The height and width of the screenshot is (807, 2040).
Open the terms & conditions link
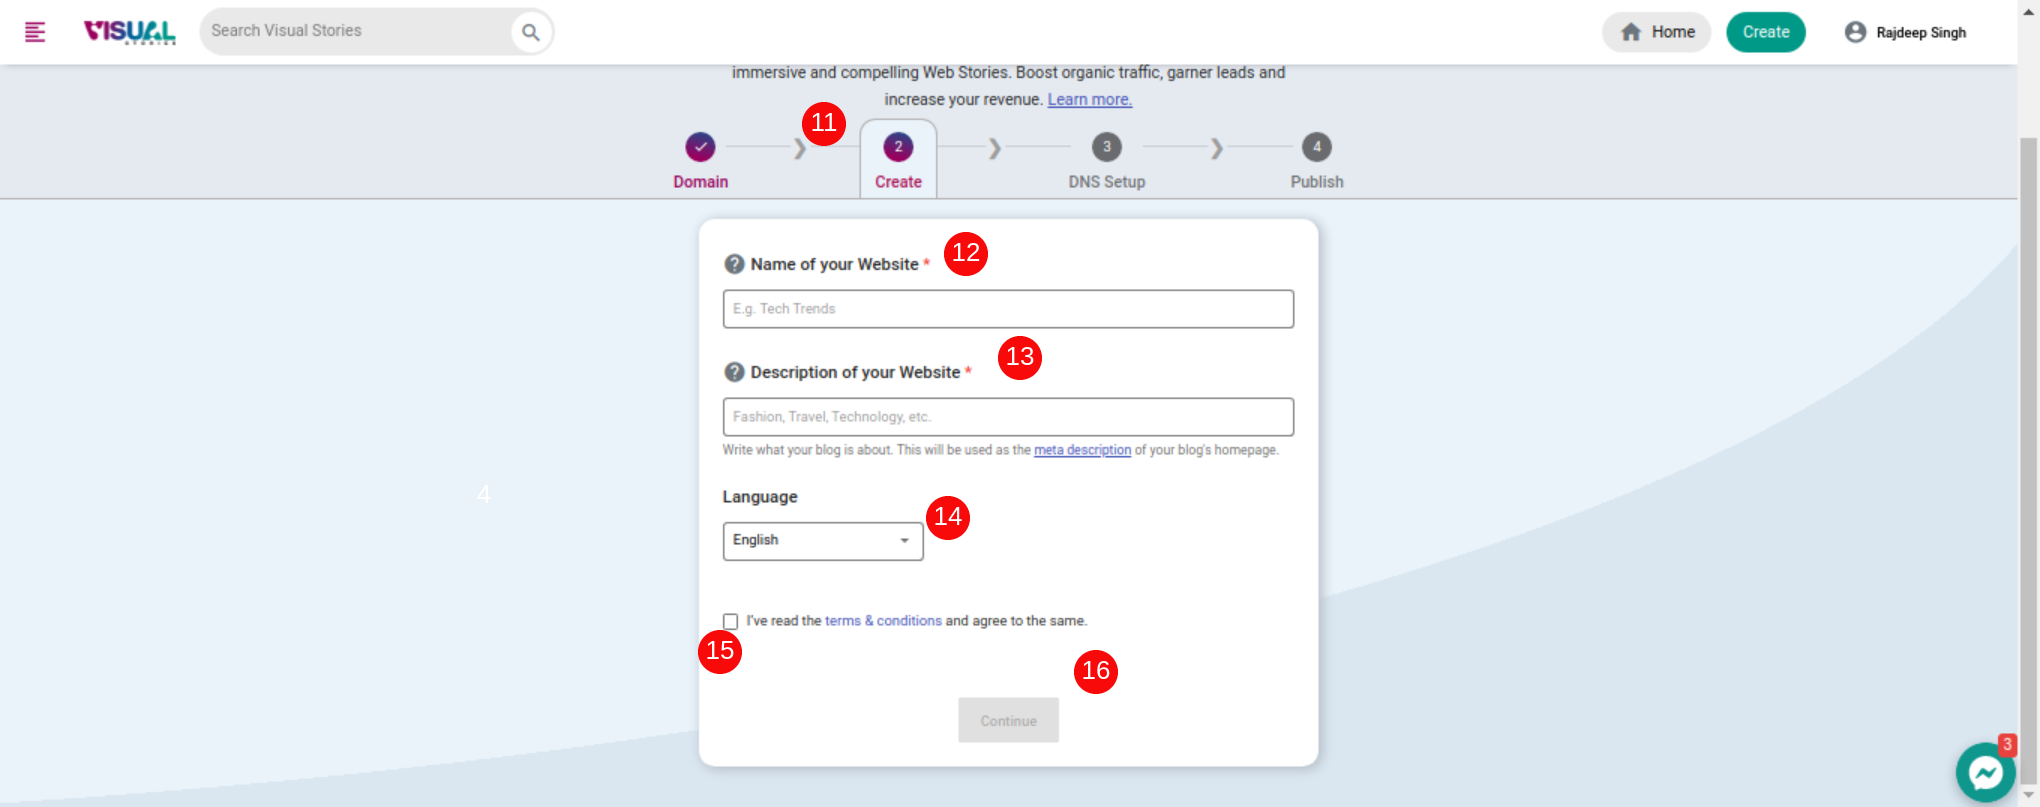[x=883, y=620]
